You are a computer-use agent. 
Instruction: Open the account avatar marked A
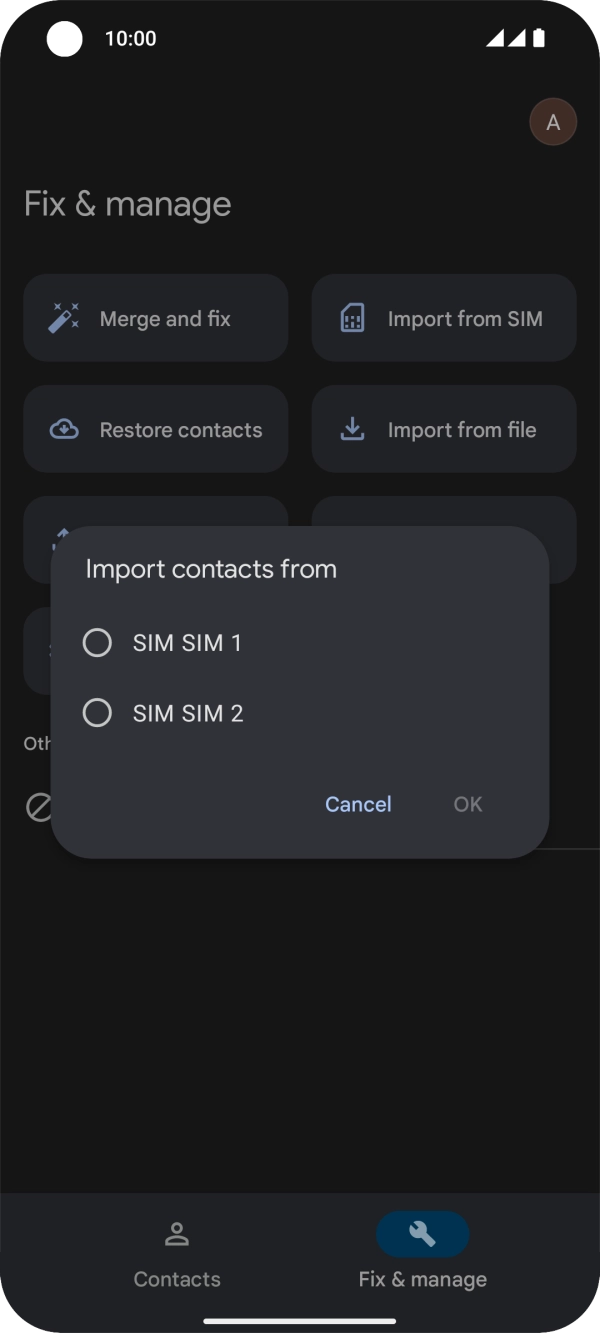pos(553,121)
